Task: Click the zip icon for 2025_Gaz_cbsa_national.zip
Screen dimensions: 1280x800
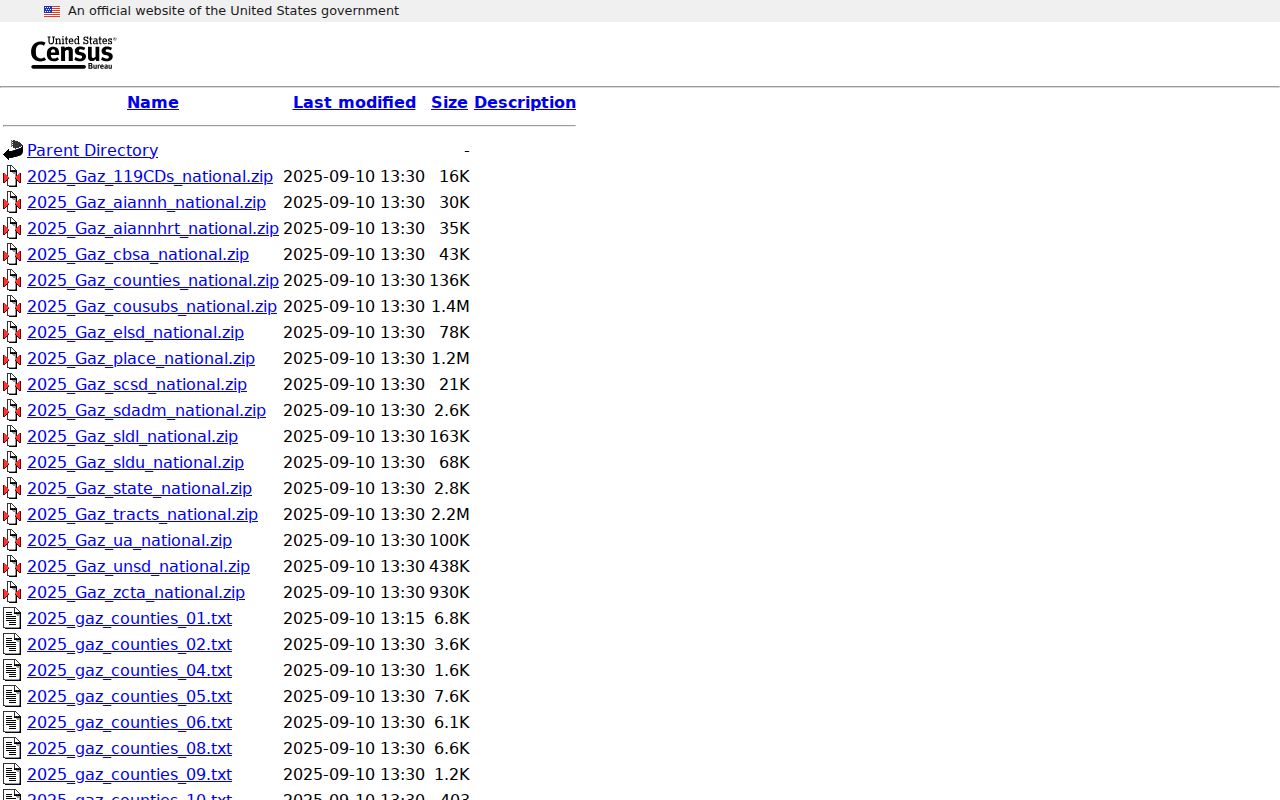Action: 13,254
